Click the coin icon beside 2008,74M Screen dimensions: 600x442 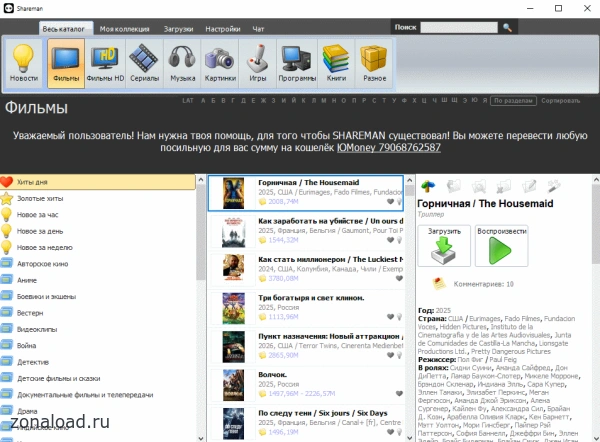262,202
